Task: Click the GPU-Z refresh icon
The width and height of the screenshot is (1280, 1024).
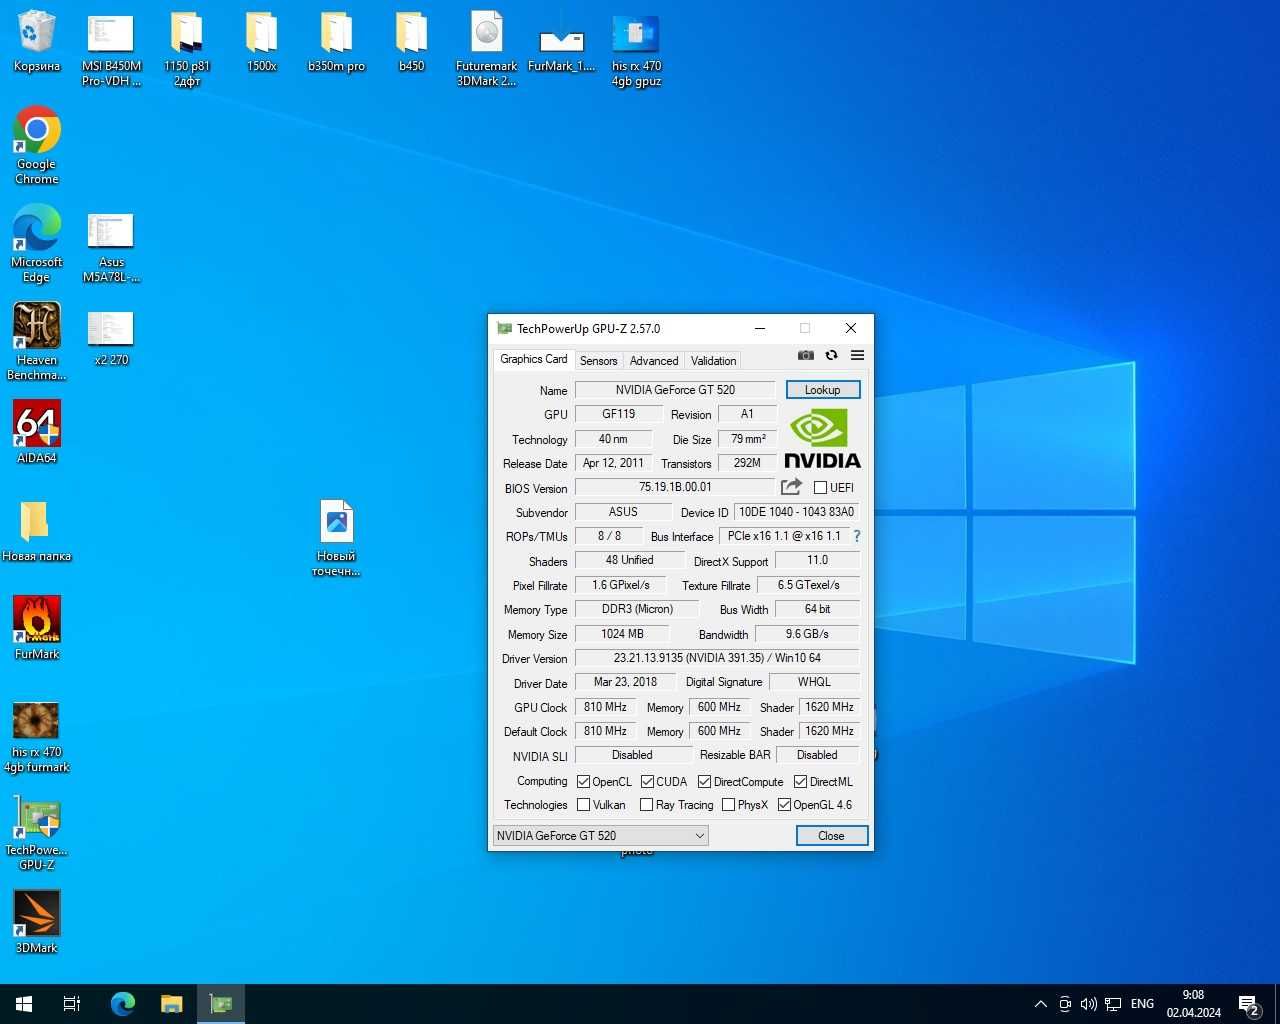Action: [831, 355]
